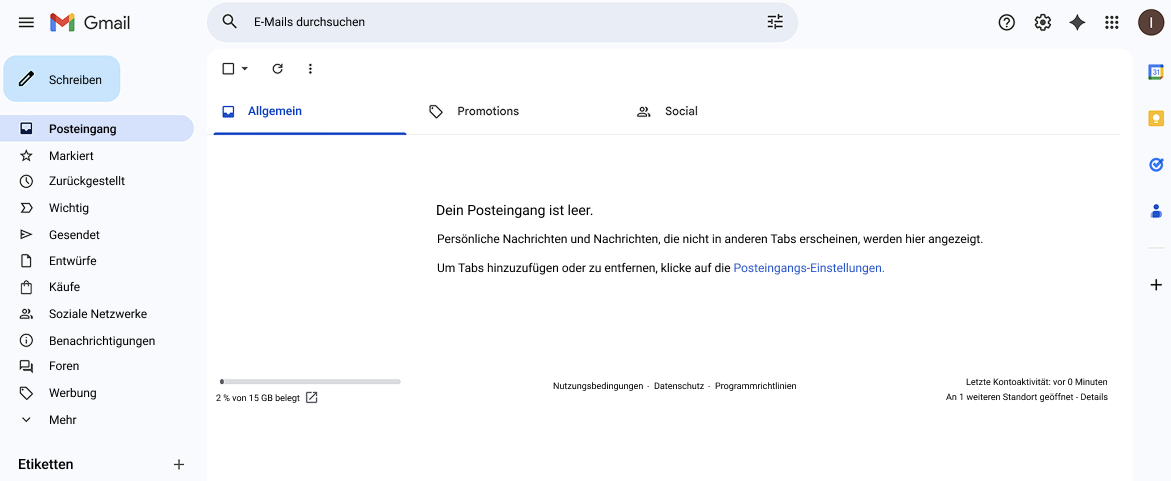Screen dimensions: 1171x481
Task: Click 'Dein Posteingang ist leer.' text
Action: pos(515,211)
